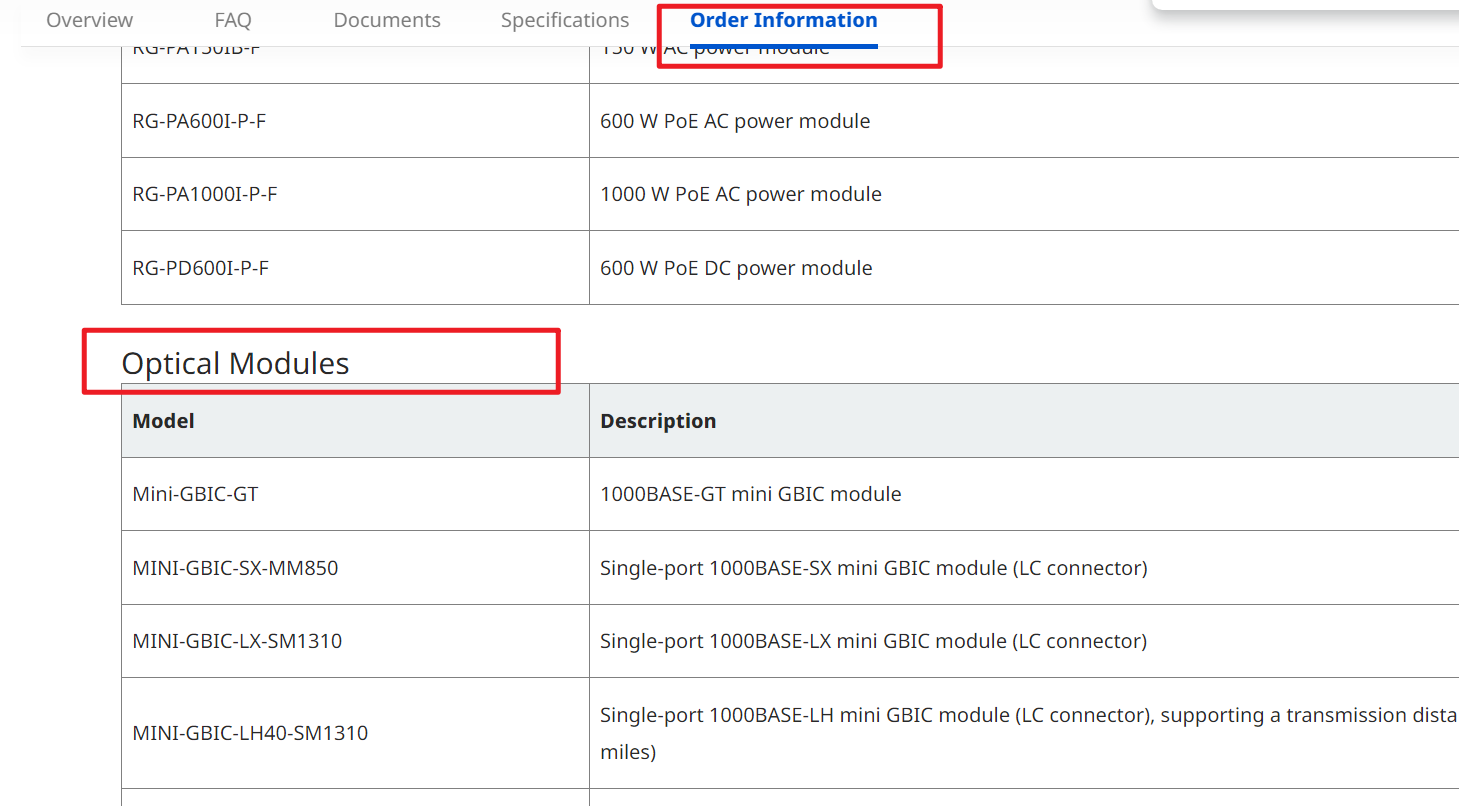Open the Overview tab

point(89,20)
